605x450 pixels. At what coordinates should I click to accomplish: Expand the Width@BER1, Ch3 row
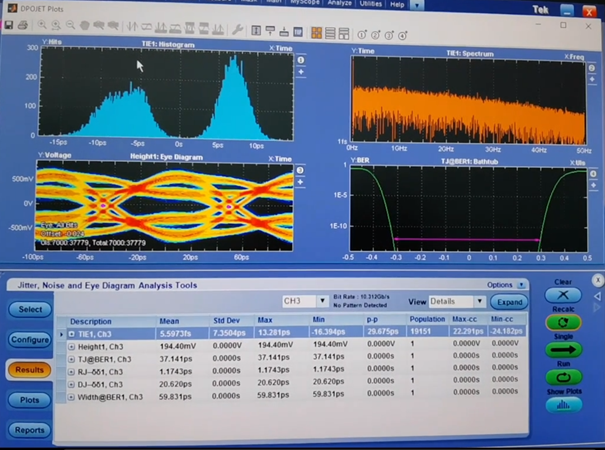point(72,397)
